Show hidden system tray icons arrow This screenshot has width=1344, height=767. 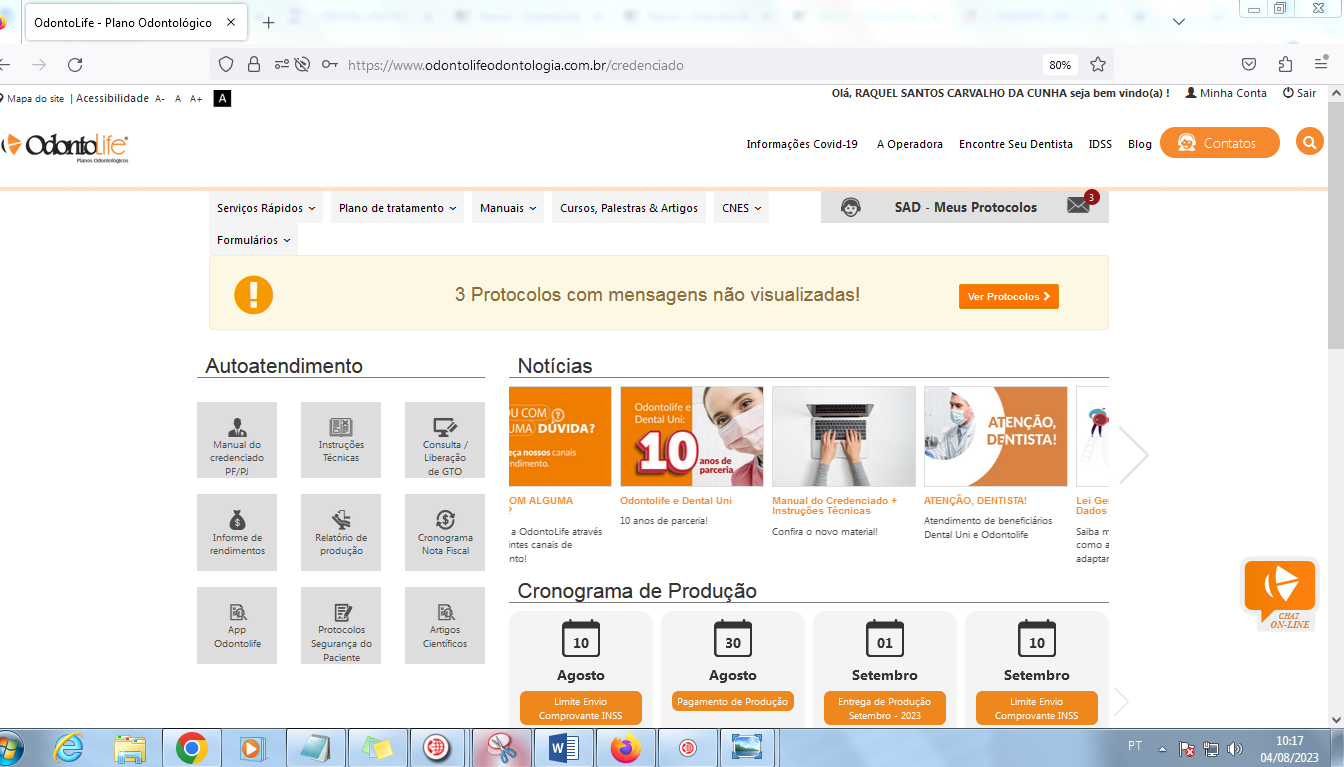pyautogui.click(x=1162, y=748)
